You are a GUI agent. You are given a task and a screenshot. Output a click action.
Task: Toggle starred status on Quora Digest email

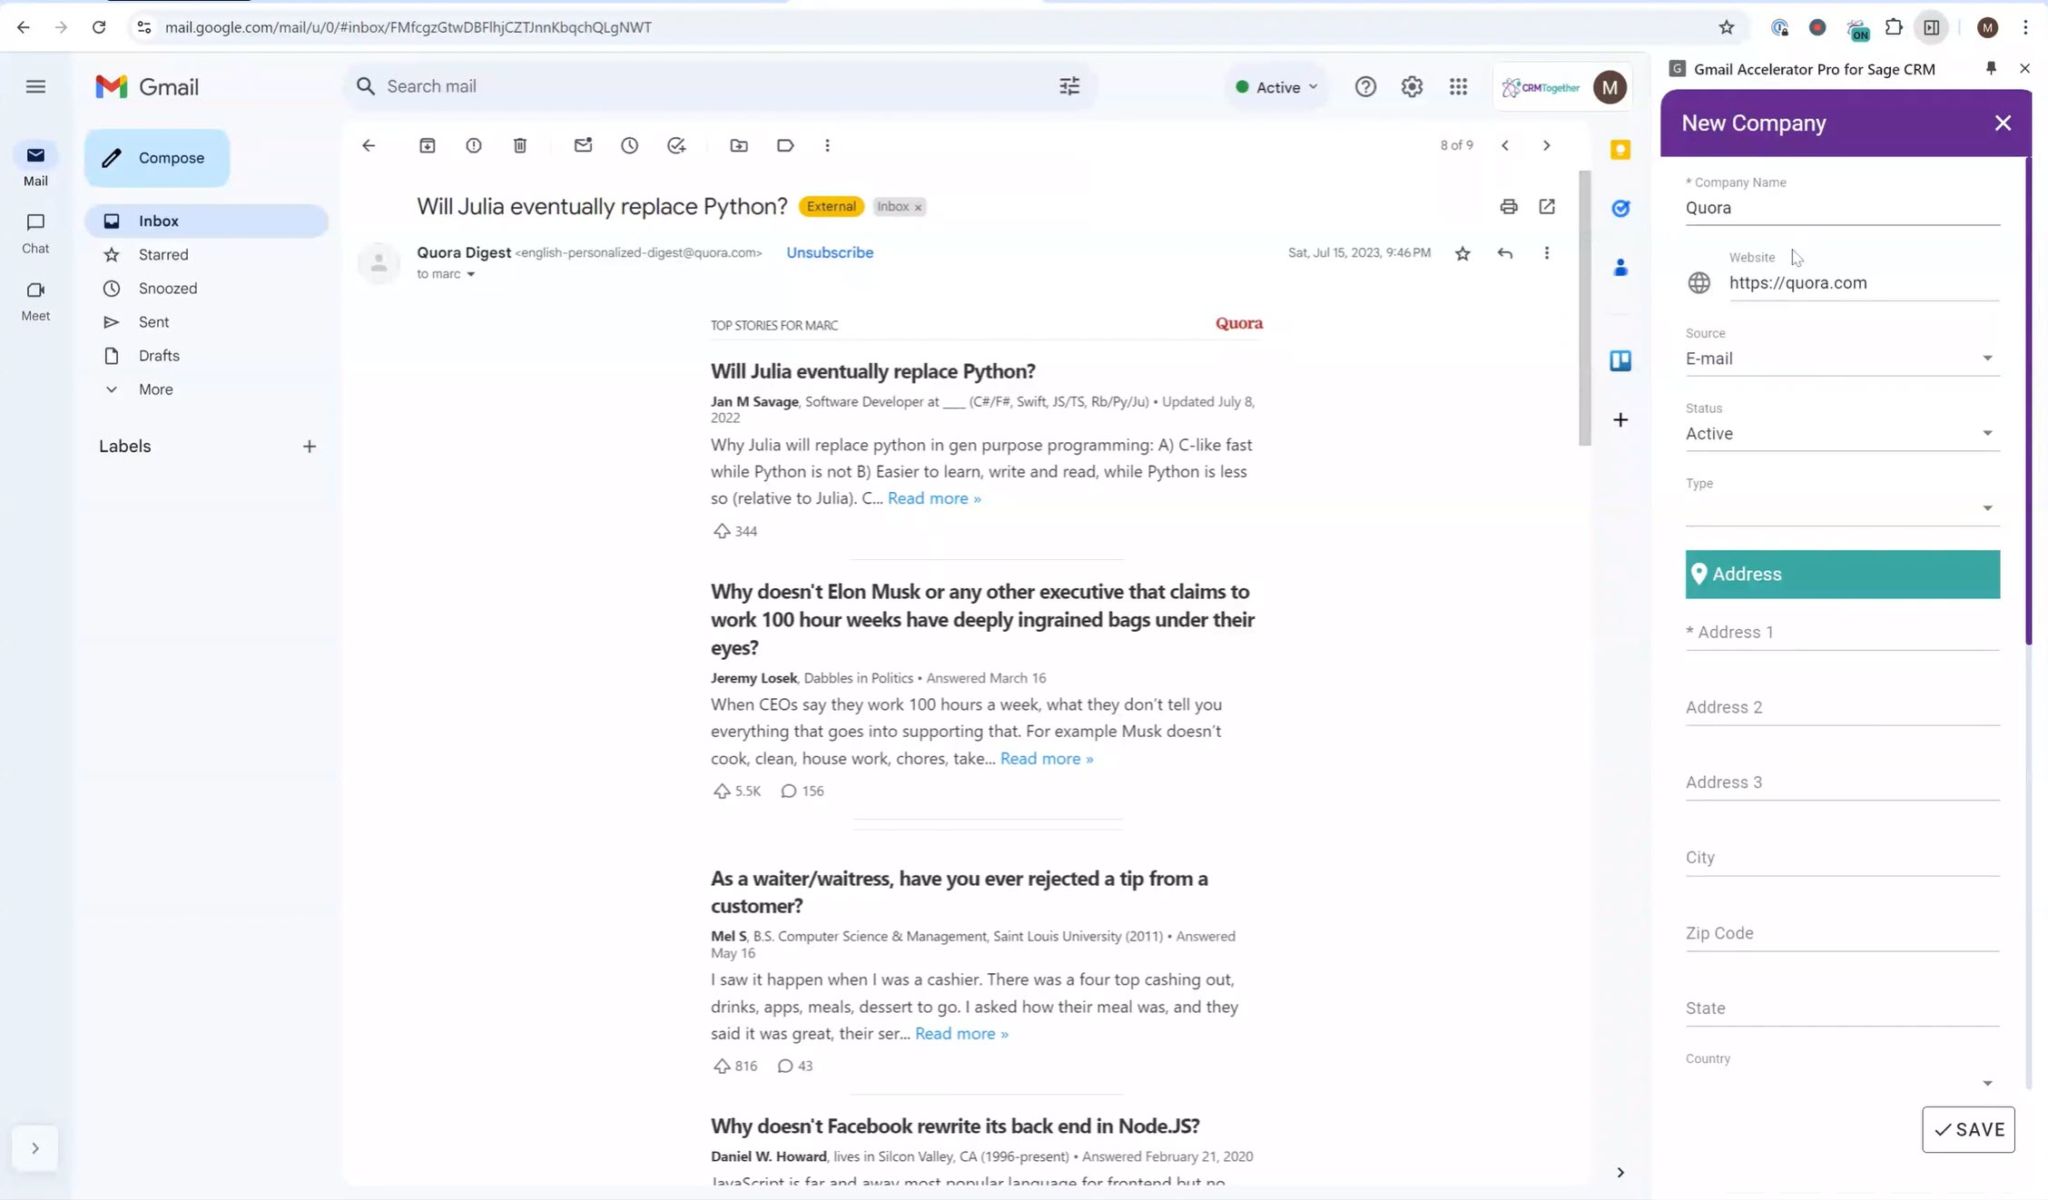(x=1462, y=253)
